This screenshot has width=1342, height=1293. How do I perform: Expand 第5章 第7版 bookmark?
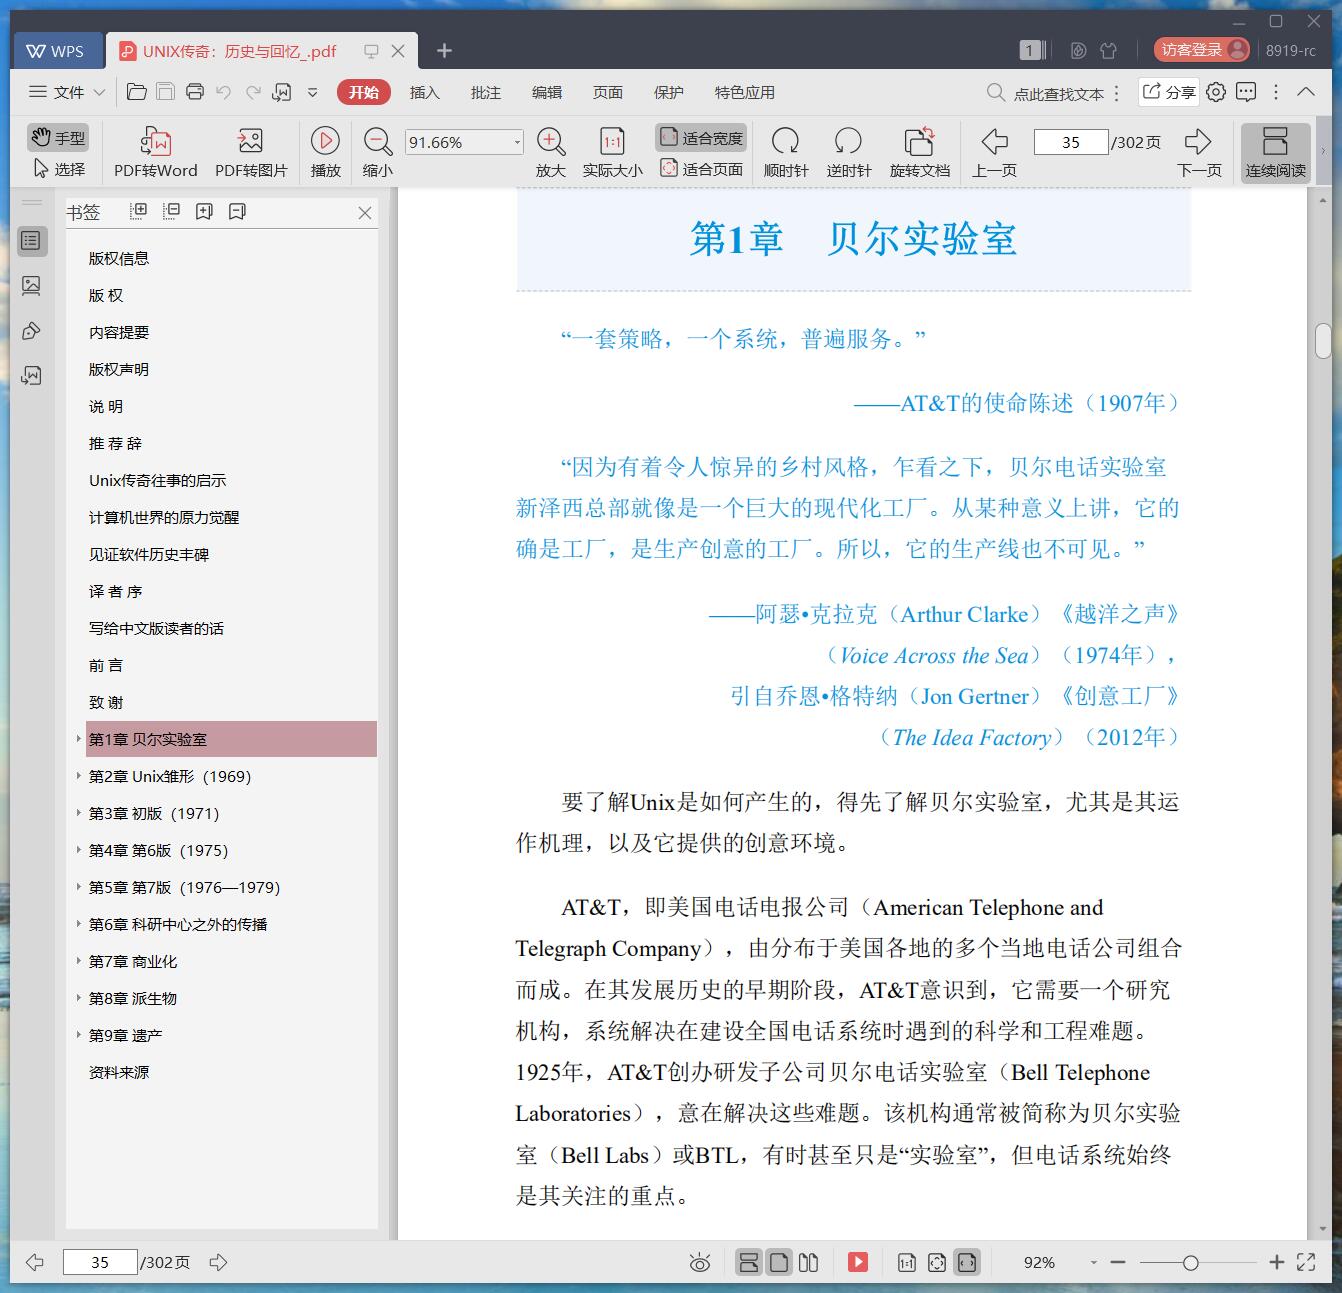[79, 887]
